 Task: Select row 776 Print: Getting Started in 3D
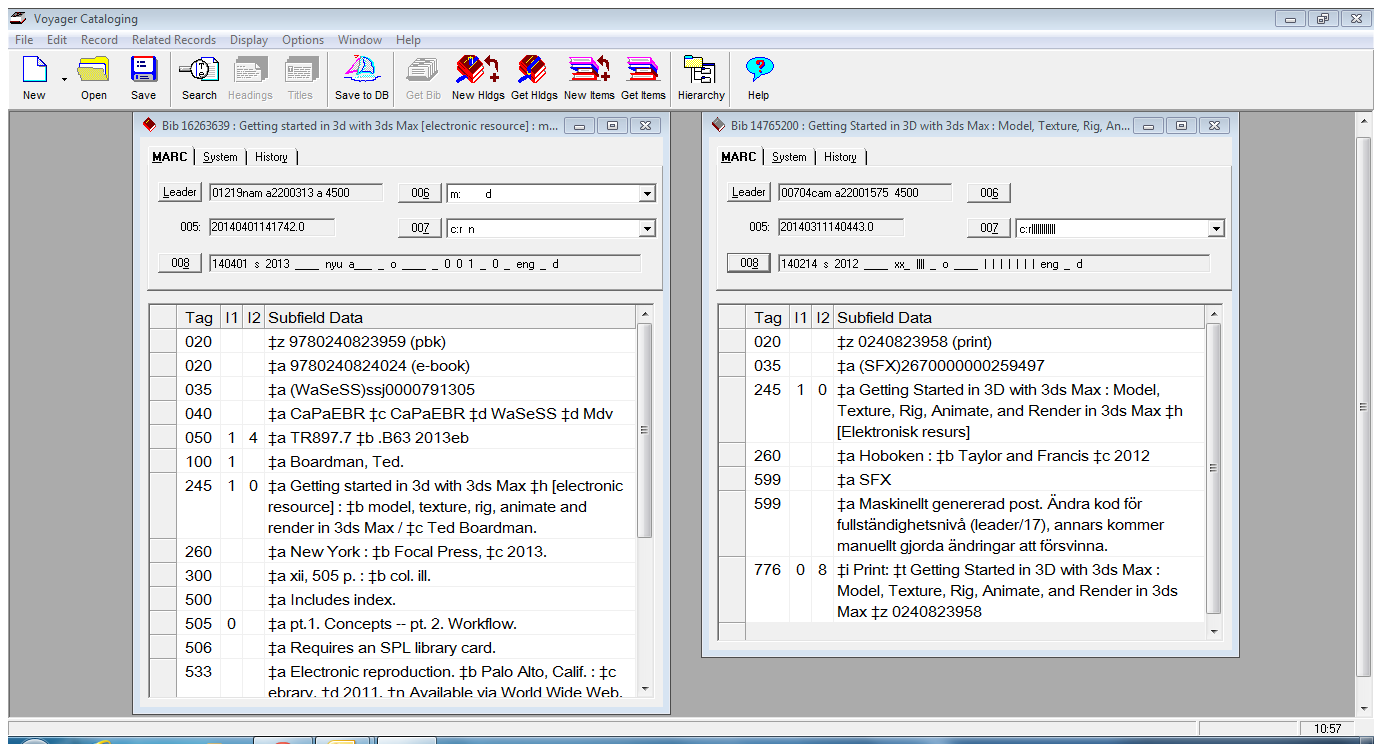pos(962,590)
